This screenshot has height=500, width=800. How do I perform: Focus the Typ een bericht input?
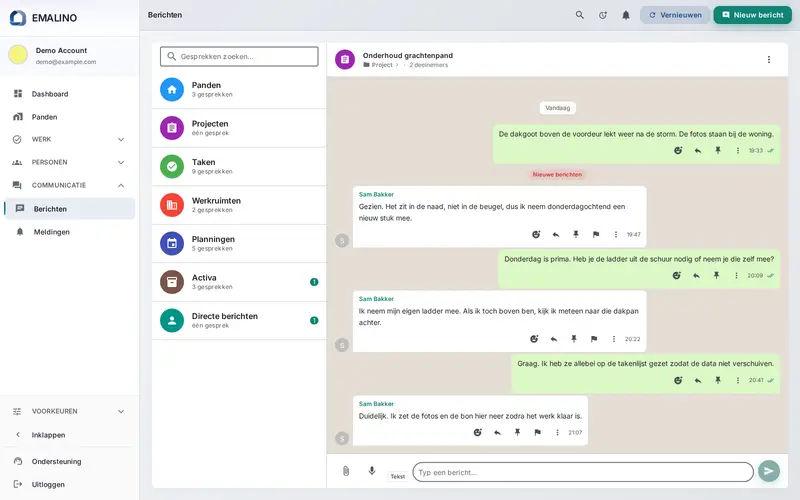[583, 472]
